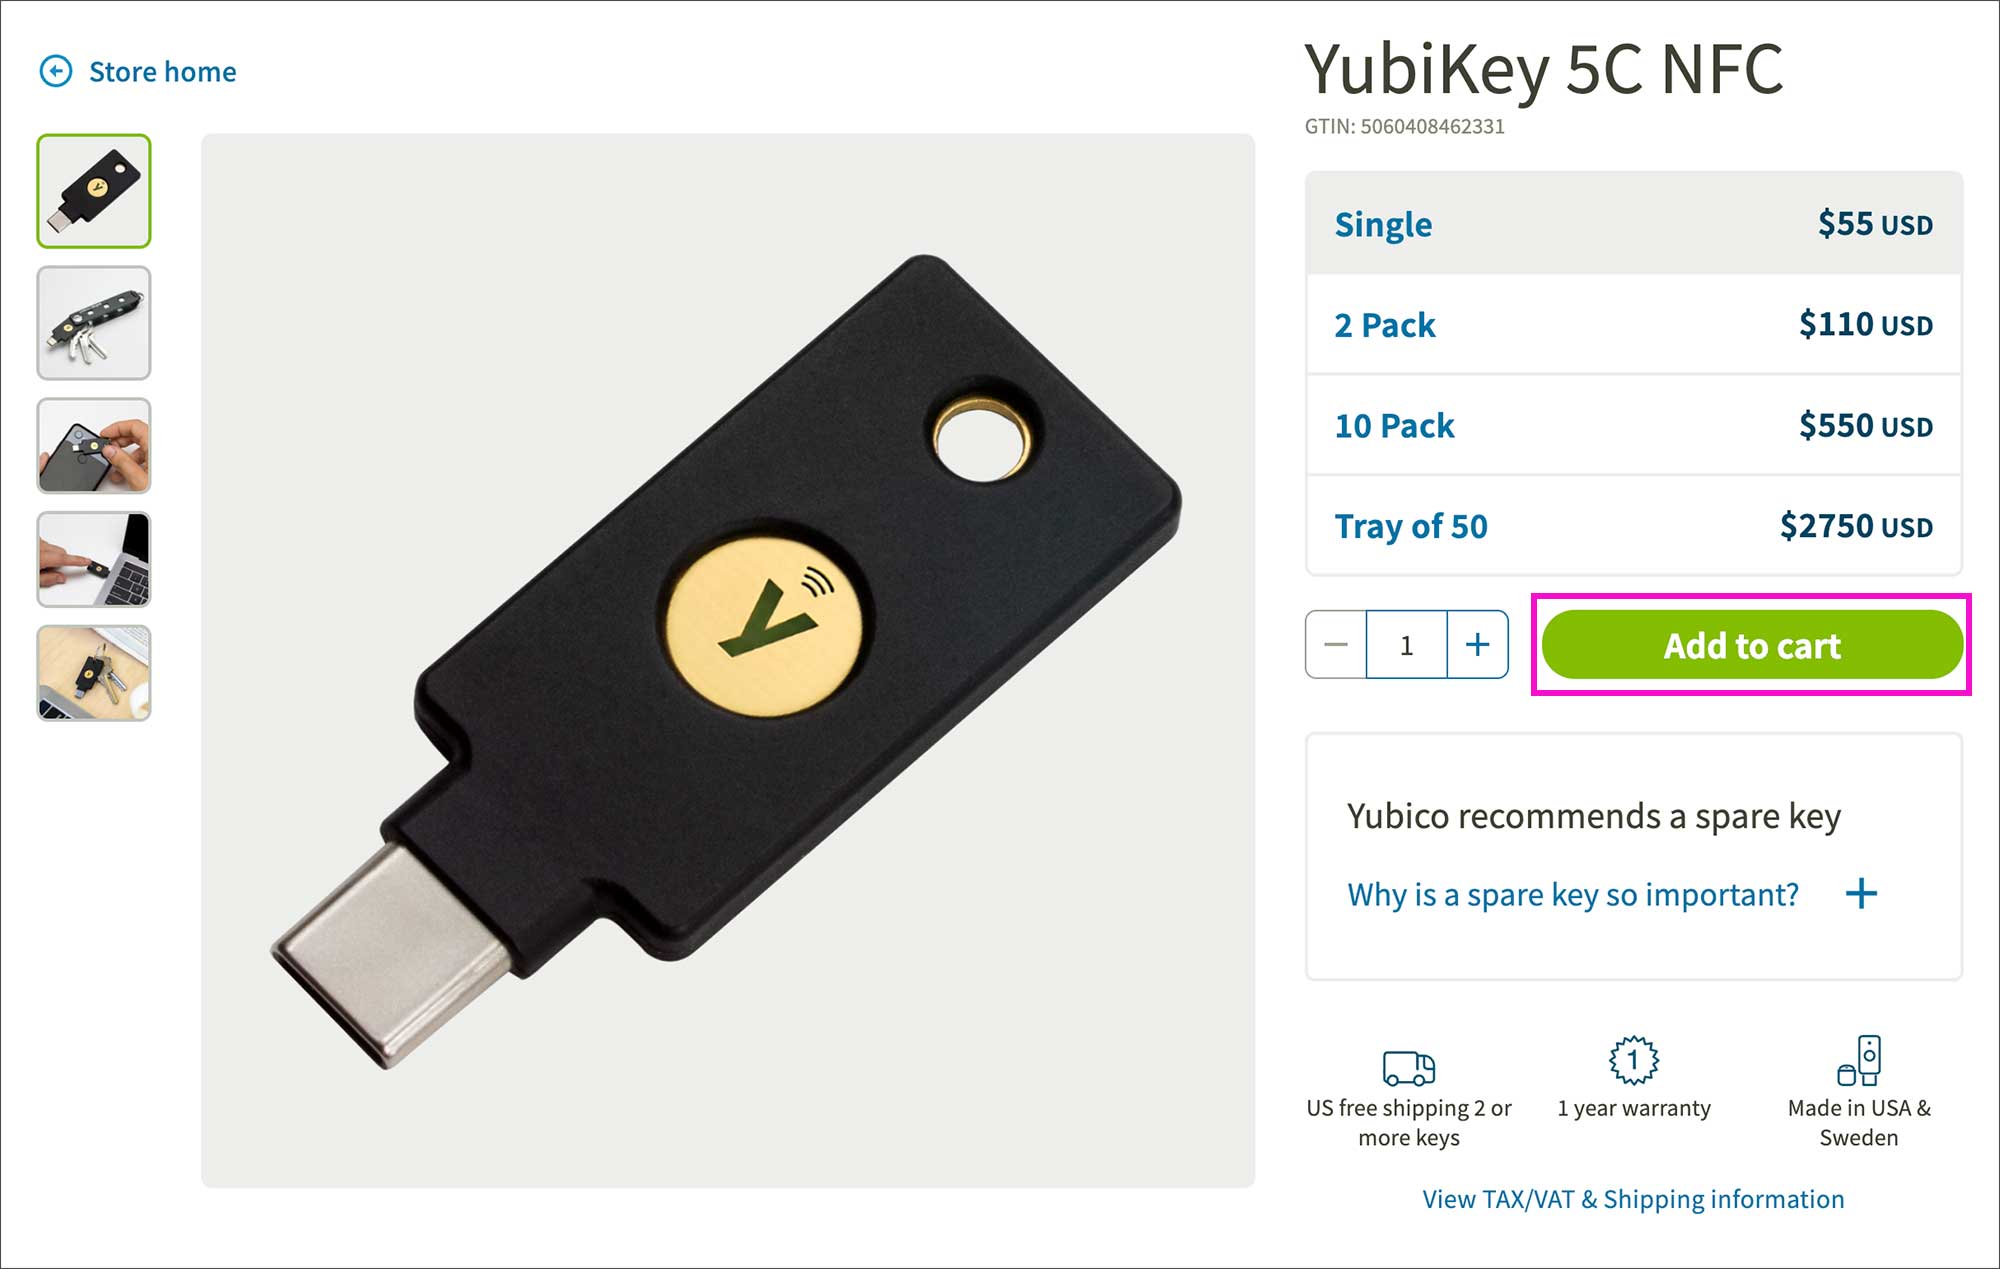Open View TAX/VAT & Shipping information
This screenshot has height=1269, width=2000.
pos(1633,1199)
